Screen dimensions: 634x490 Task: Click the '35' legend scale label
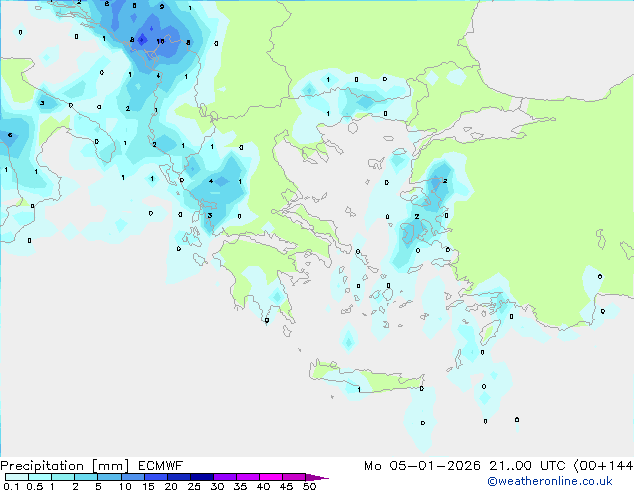(x=240, y=486)
